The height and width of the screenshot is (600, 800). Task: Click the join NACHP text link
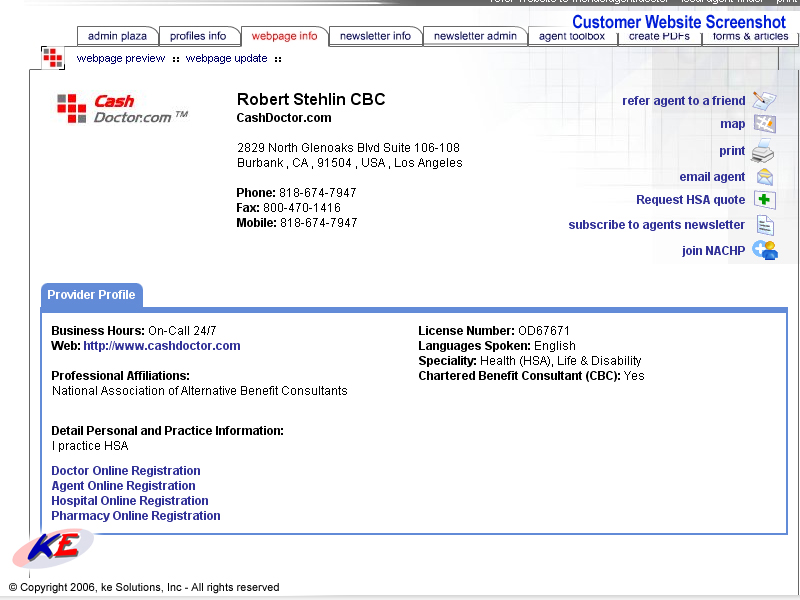point(713,251)
